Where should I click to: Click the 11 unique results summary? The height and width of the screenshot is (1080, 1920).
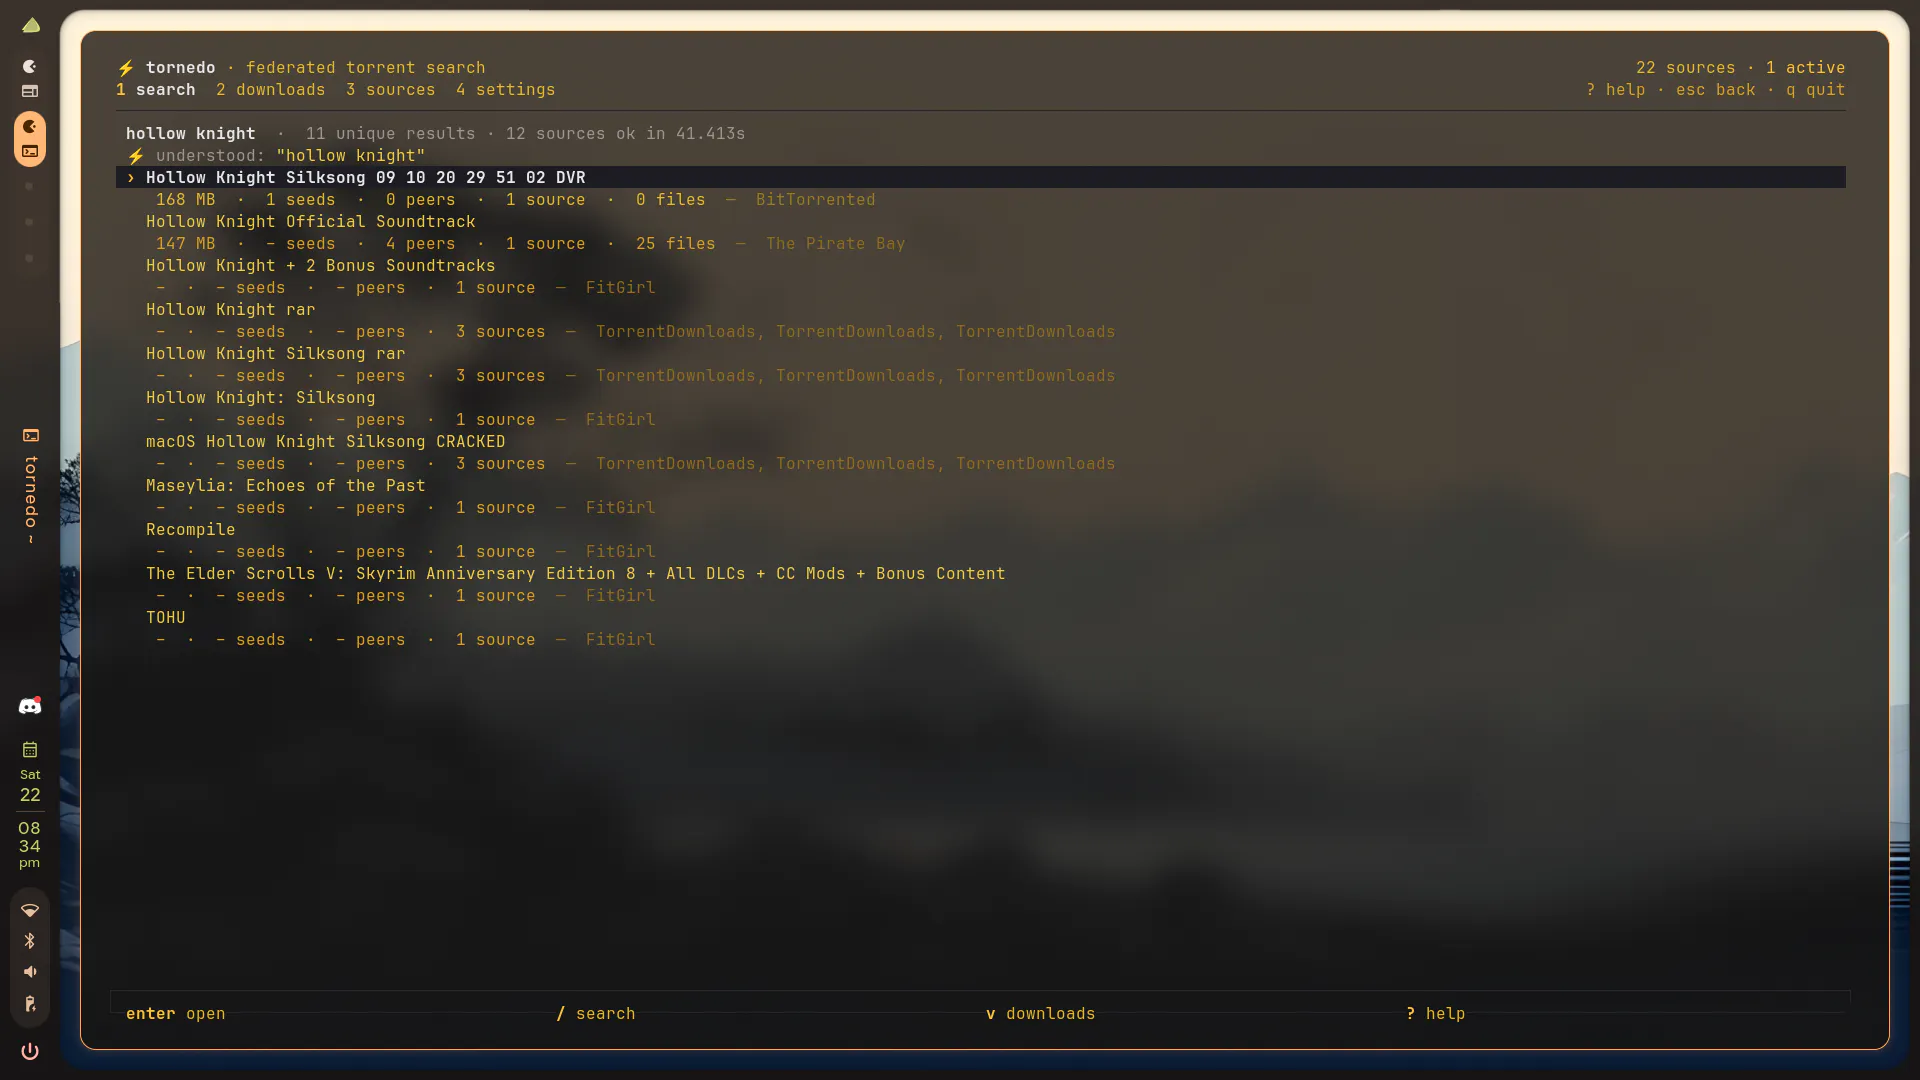point(391,134)
